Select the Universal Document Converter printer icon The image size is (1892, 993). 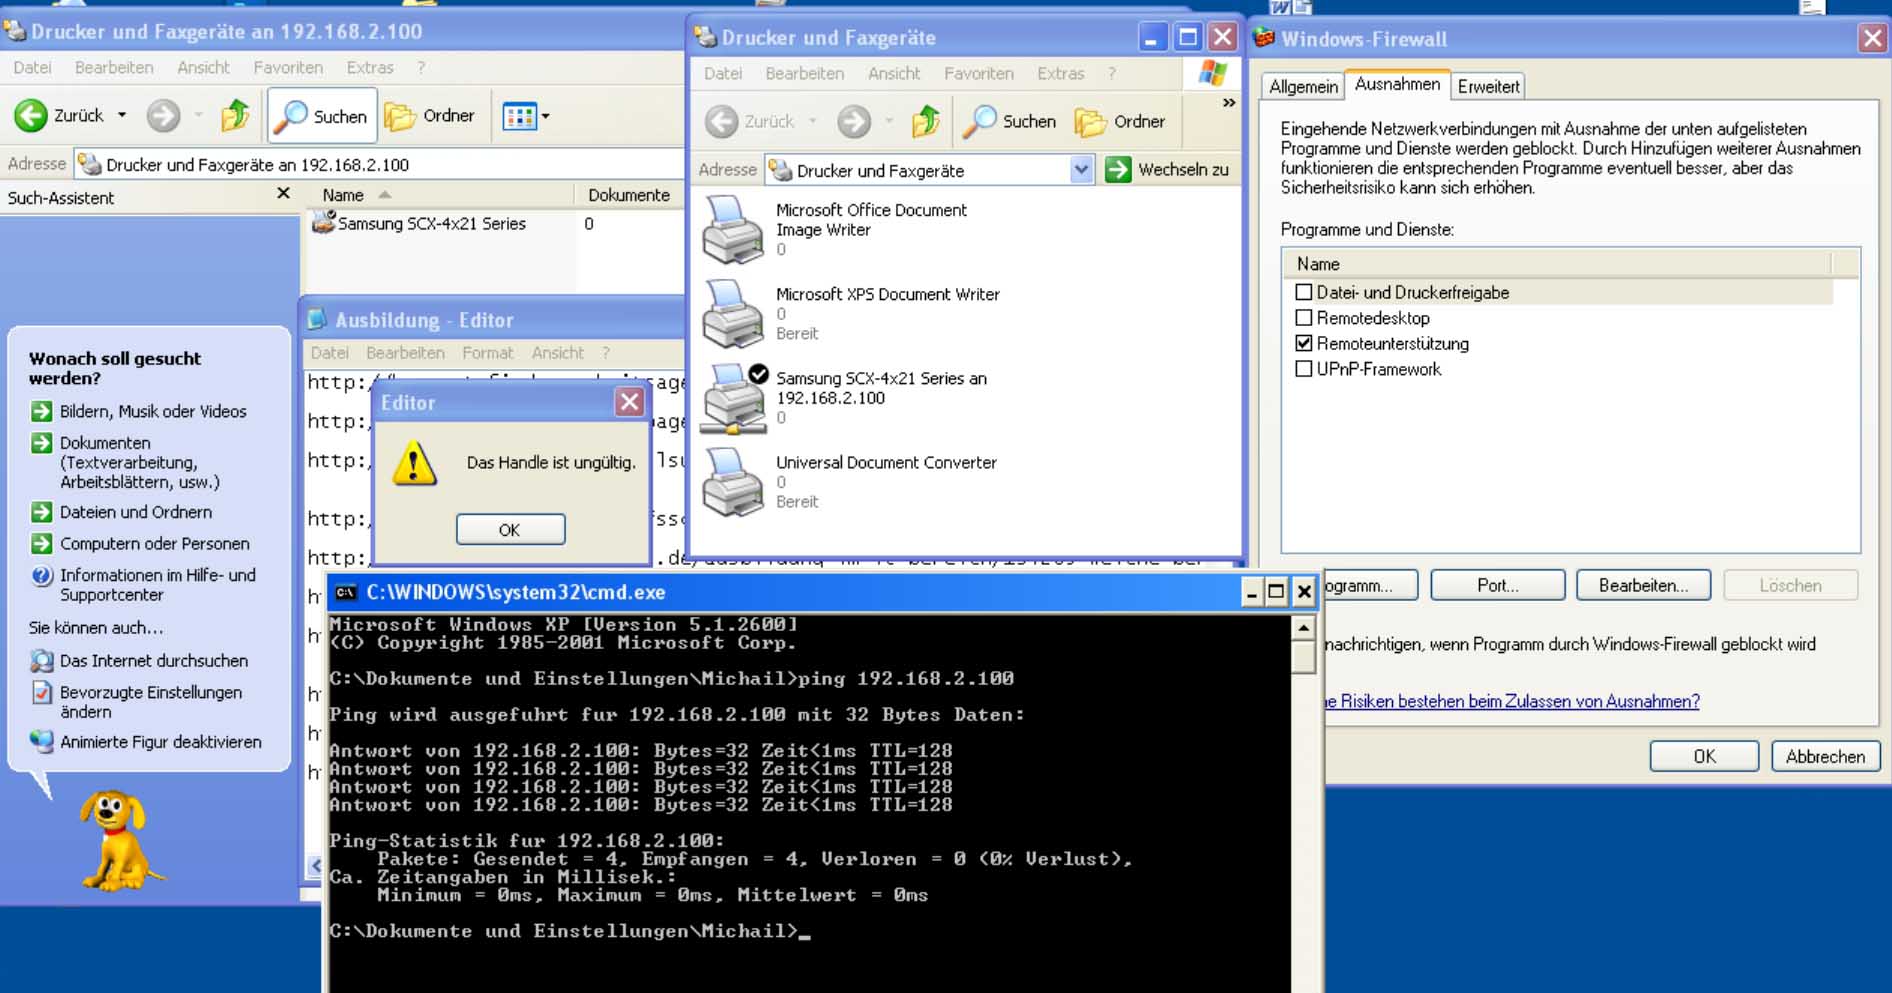pyautogui.click(x=732, y=482)
